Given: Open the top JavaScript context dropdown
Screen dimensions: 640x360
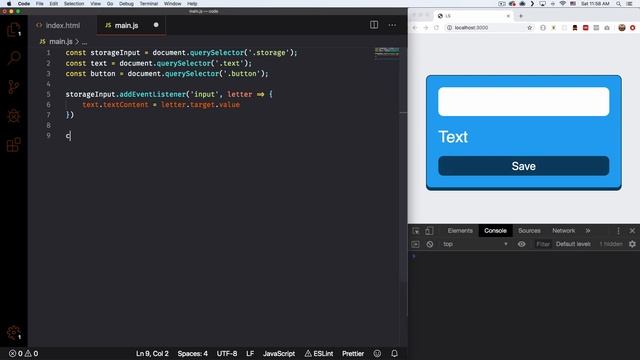Looking at the screenshot, I should tap(475, 244).
